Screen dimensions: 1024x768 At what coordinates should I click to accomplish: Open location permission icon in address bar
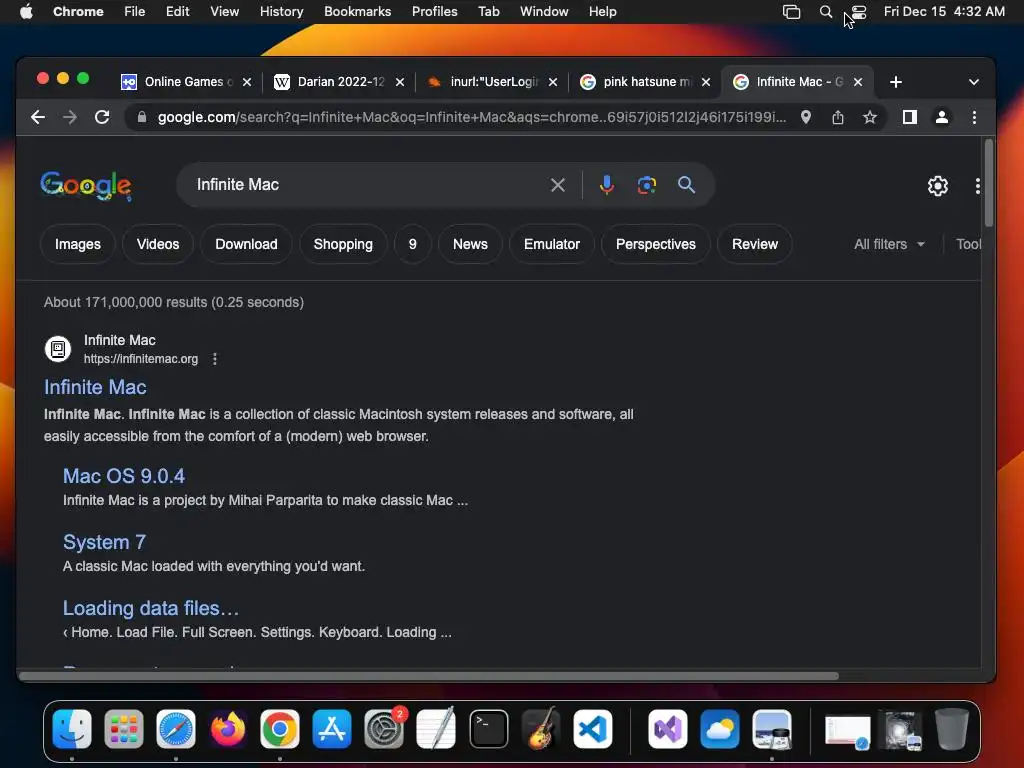[806, 118]
